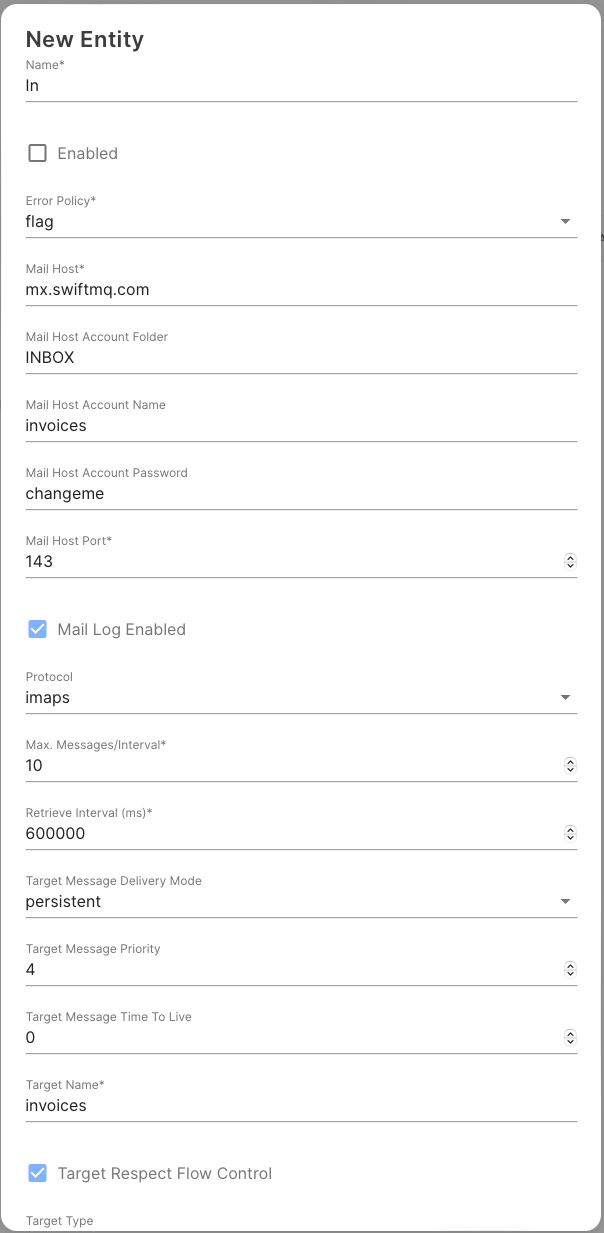This screenshot has width=604, height=1233.
Task: Click the Target Message Priority stepper
Action: click(x=570, y=970)
